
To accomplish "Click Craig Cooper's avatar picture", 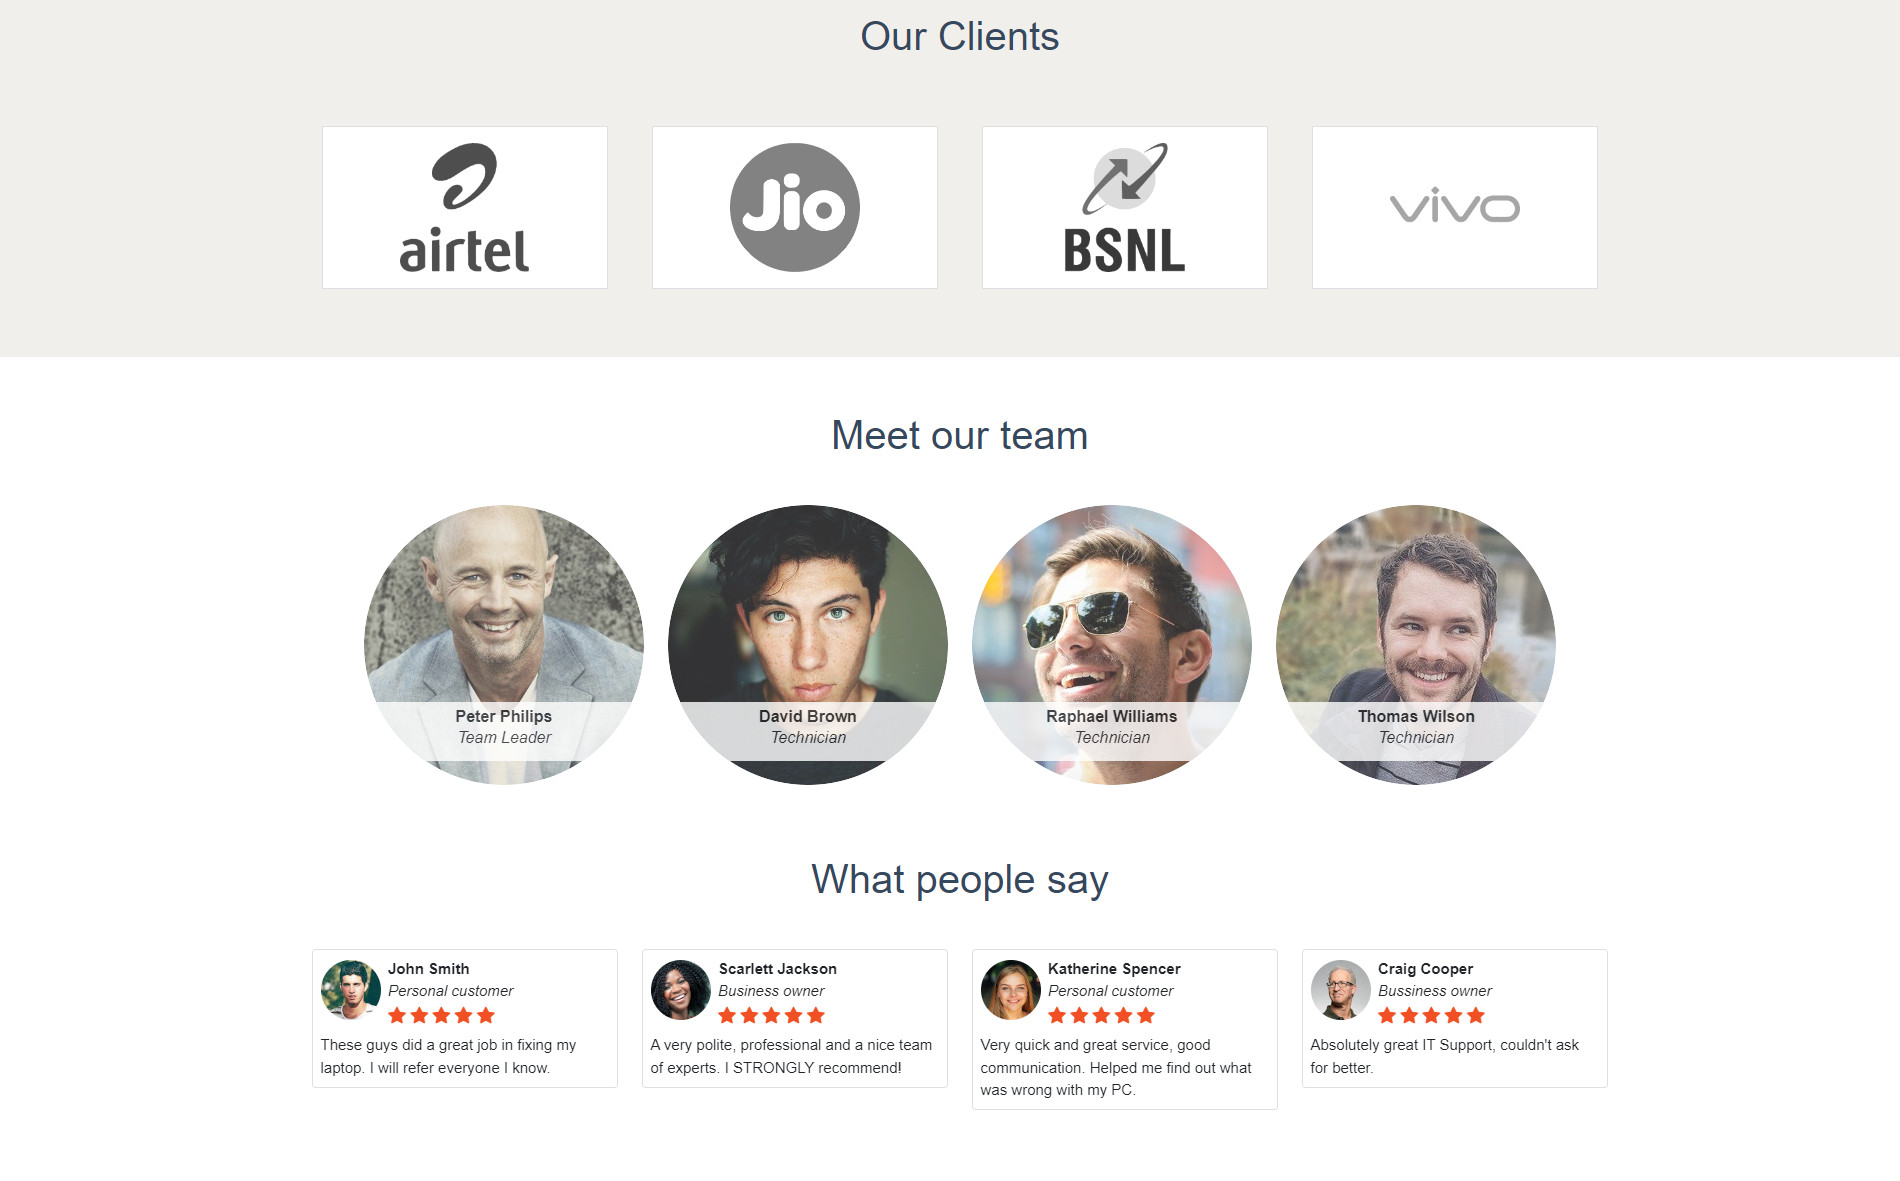I will click(x=1340, y=990).
